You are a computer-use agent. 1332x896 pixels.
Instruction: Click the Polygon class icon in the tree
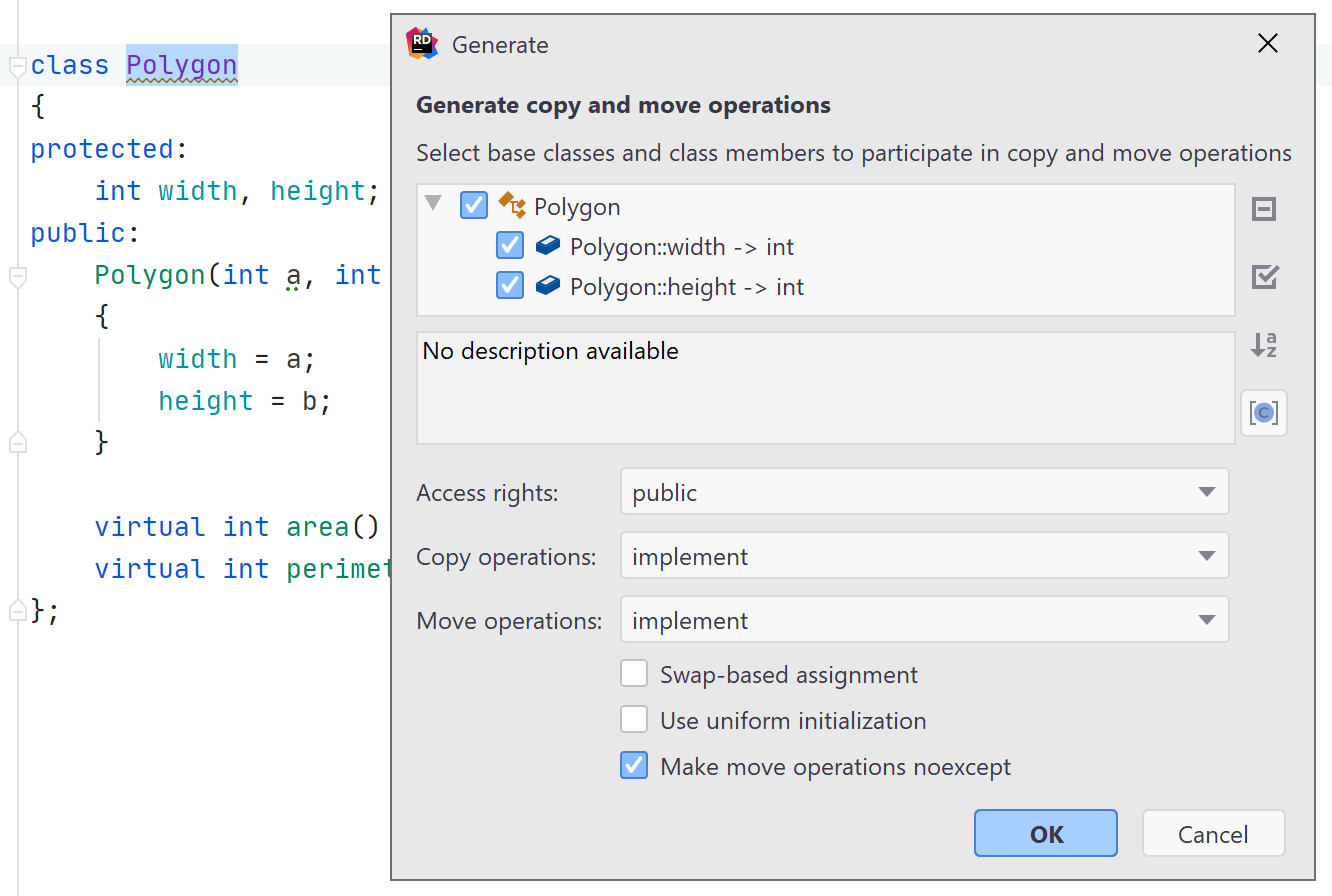pos(513,205)
